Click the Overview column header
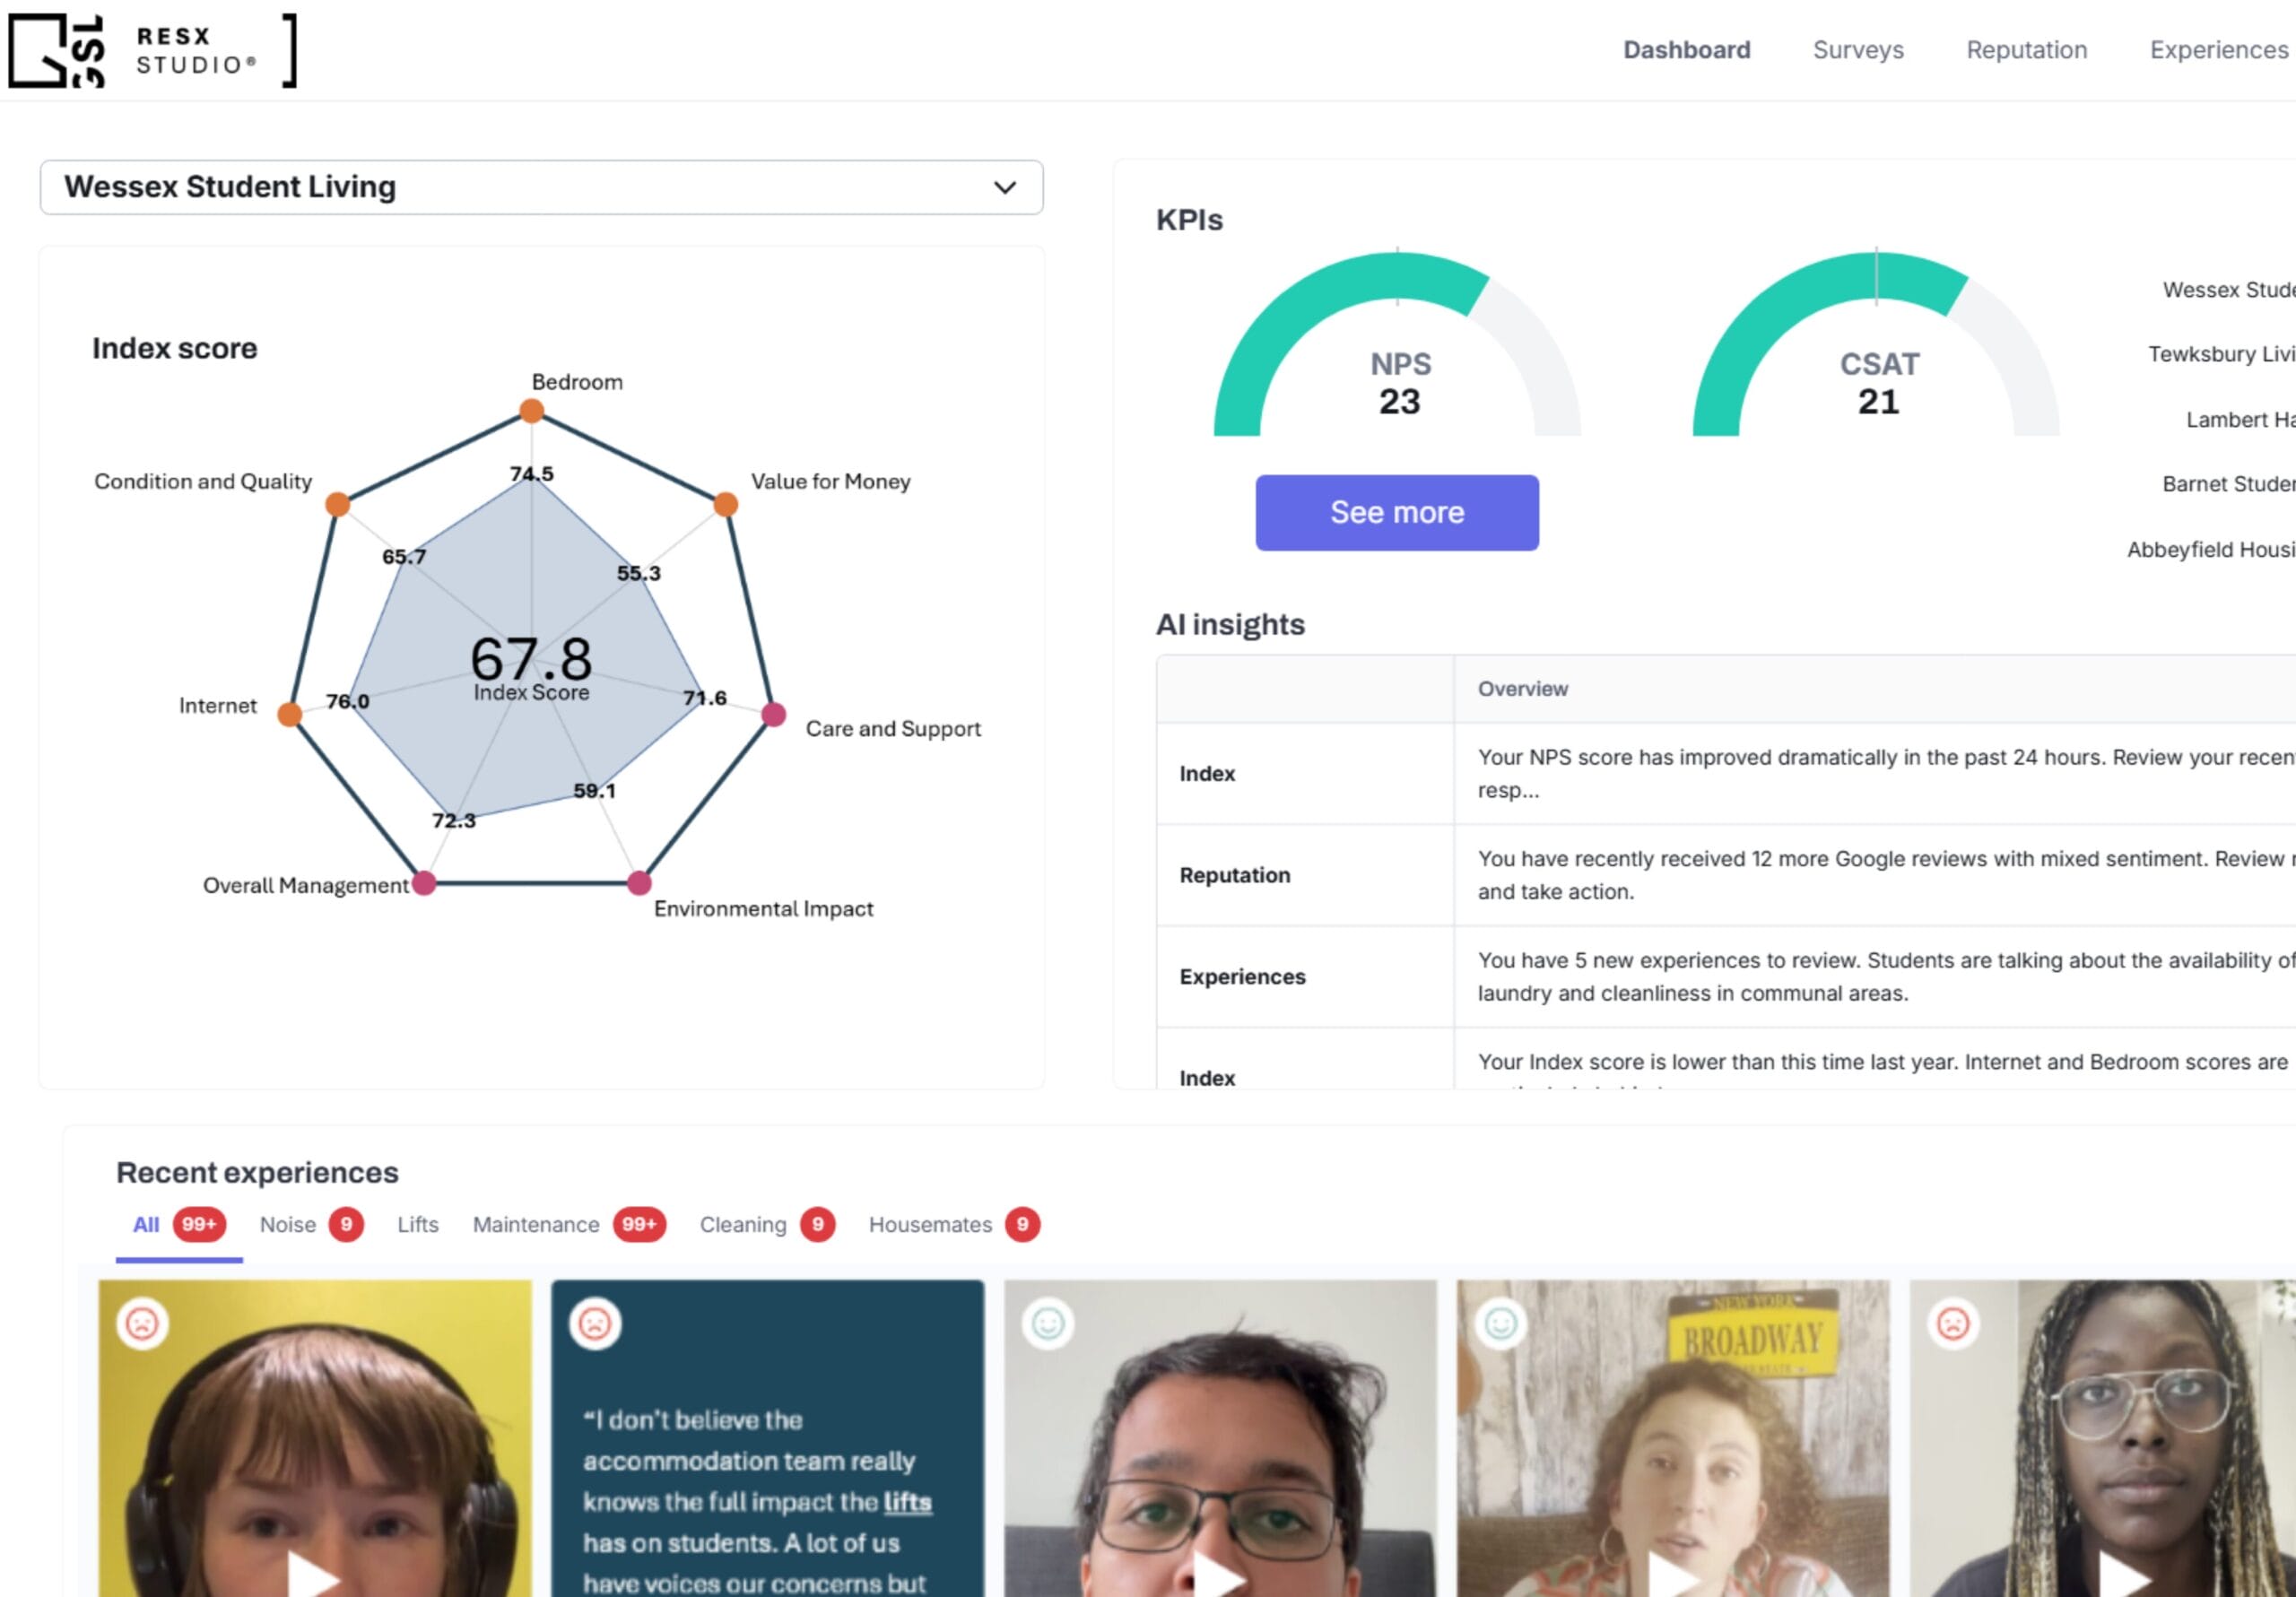The width and height of the screenshot is (2296, 1597). [x=1522, y=689]
